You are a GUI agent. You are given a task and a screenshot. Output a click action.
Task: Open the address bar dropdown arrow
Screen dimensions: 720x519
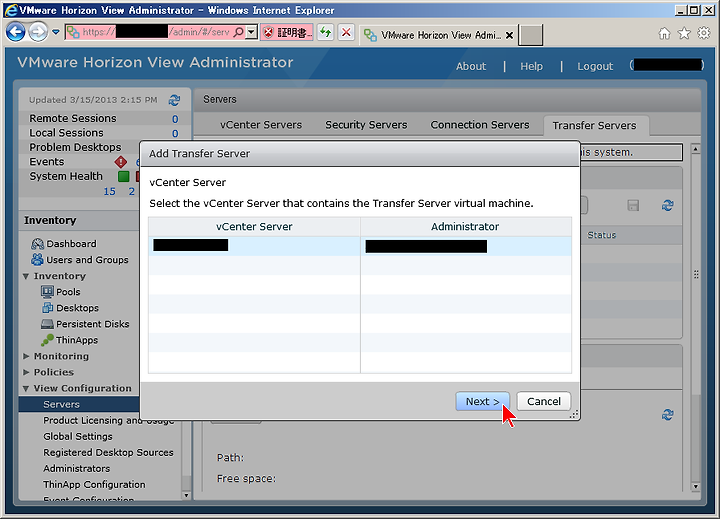click(251, 32)
